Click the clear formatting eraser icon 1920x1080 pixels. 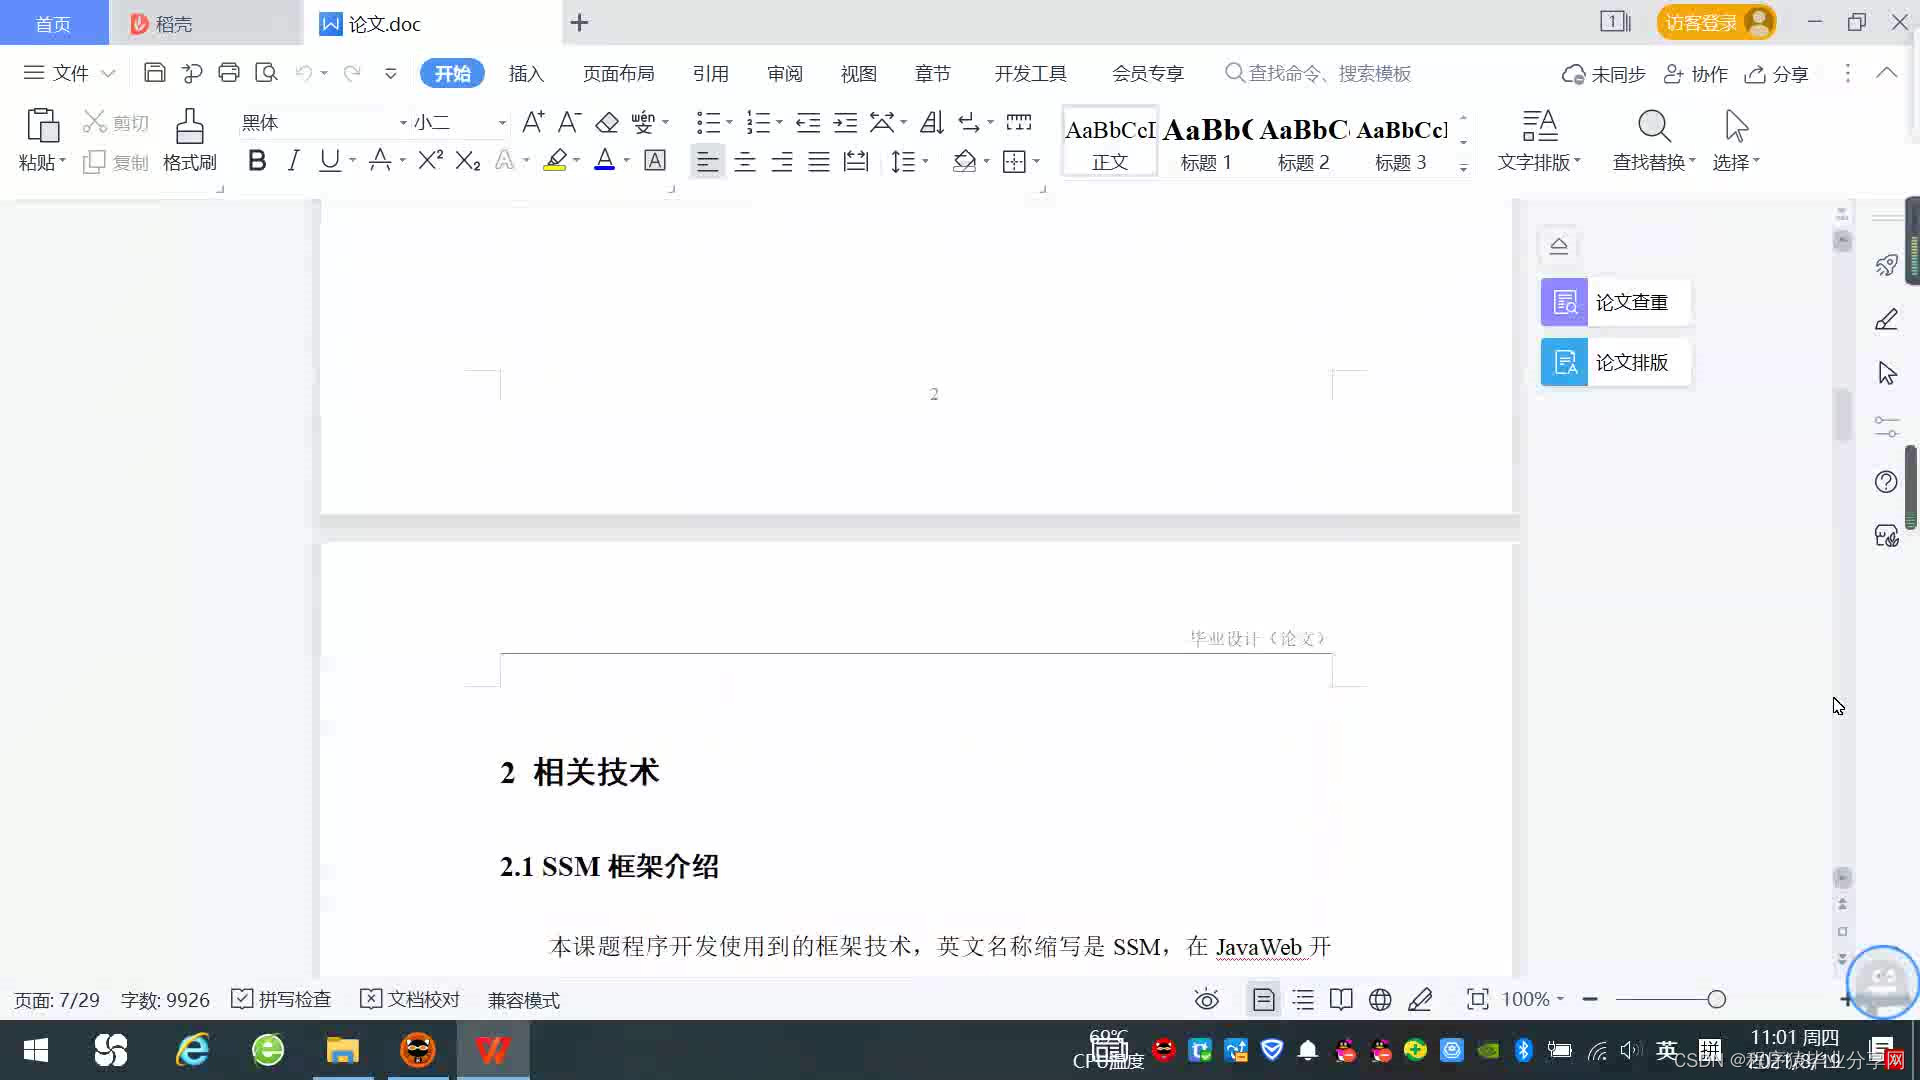(607, 123)
